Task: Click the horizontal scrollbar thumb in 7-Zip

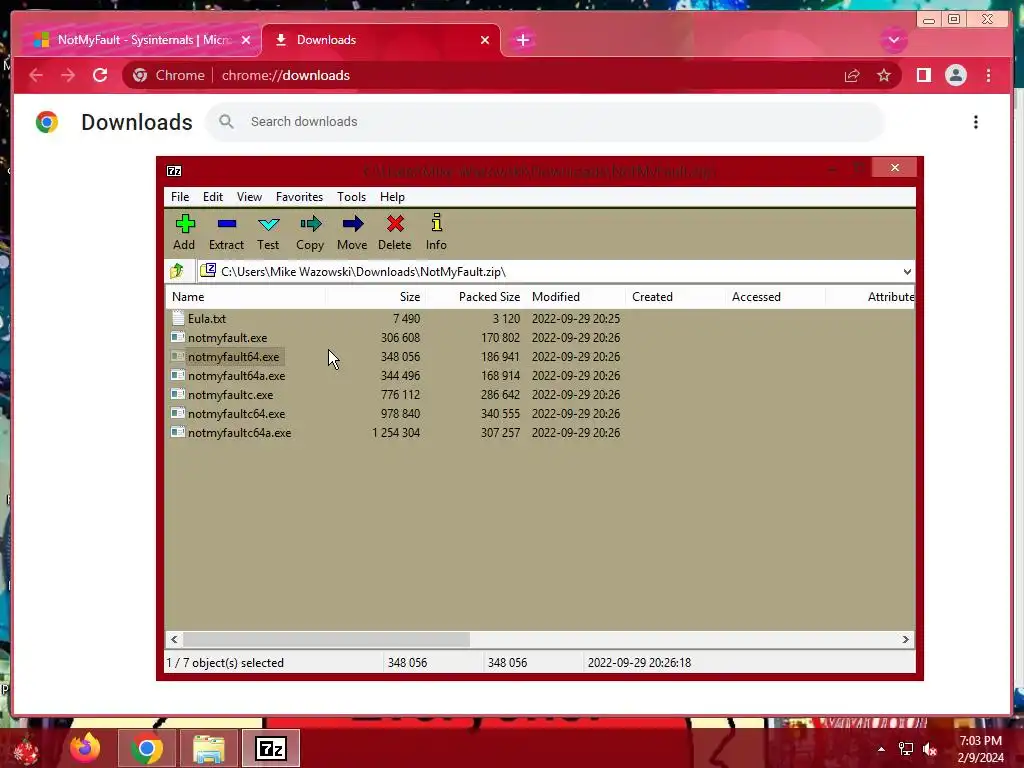Action: [x=327, y=639]
